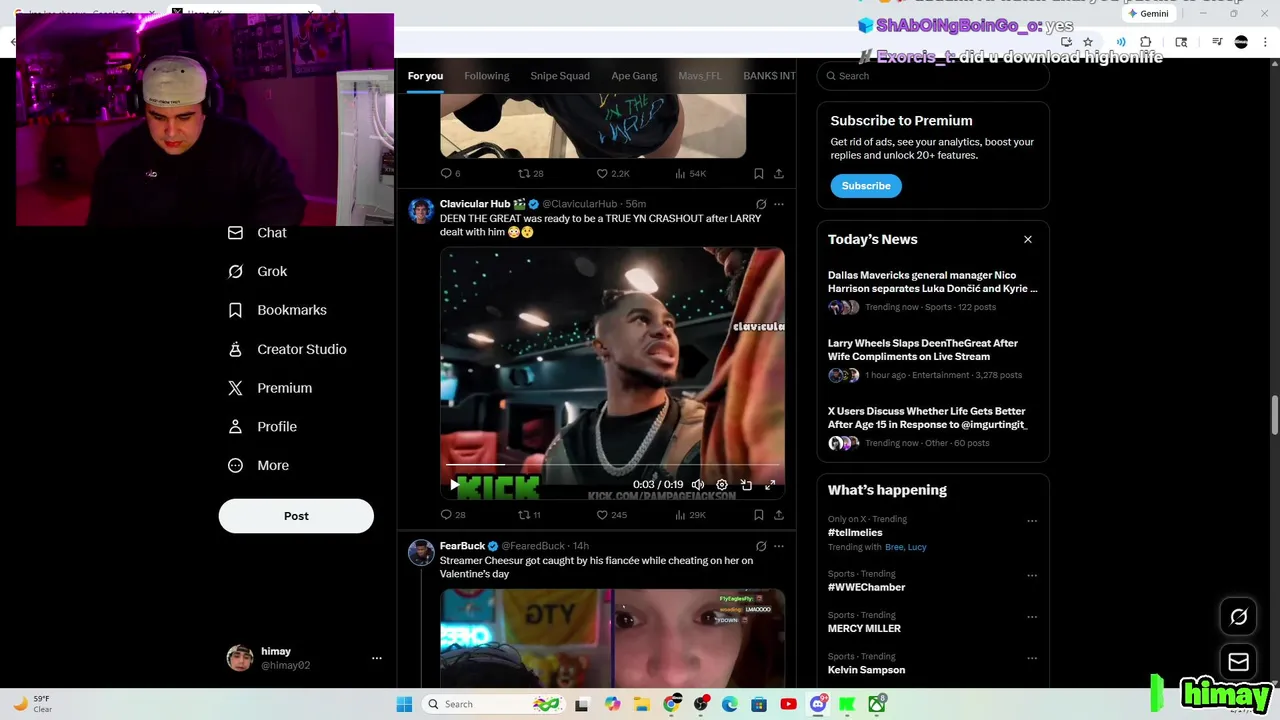Open more options on Clavicular Hub post
The width and height of the screenshot is (1280, 720).
779,204
